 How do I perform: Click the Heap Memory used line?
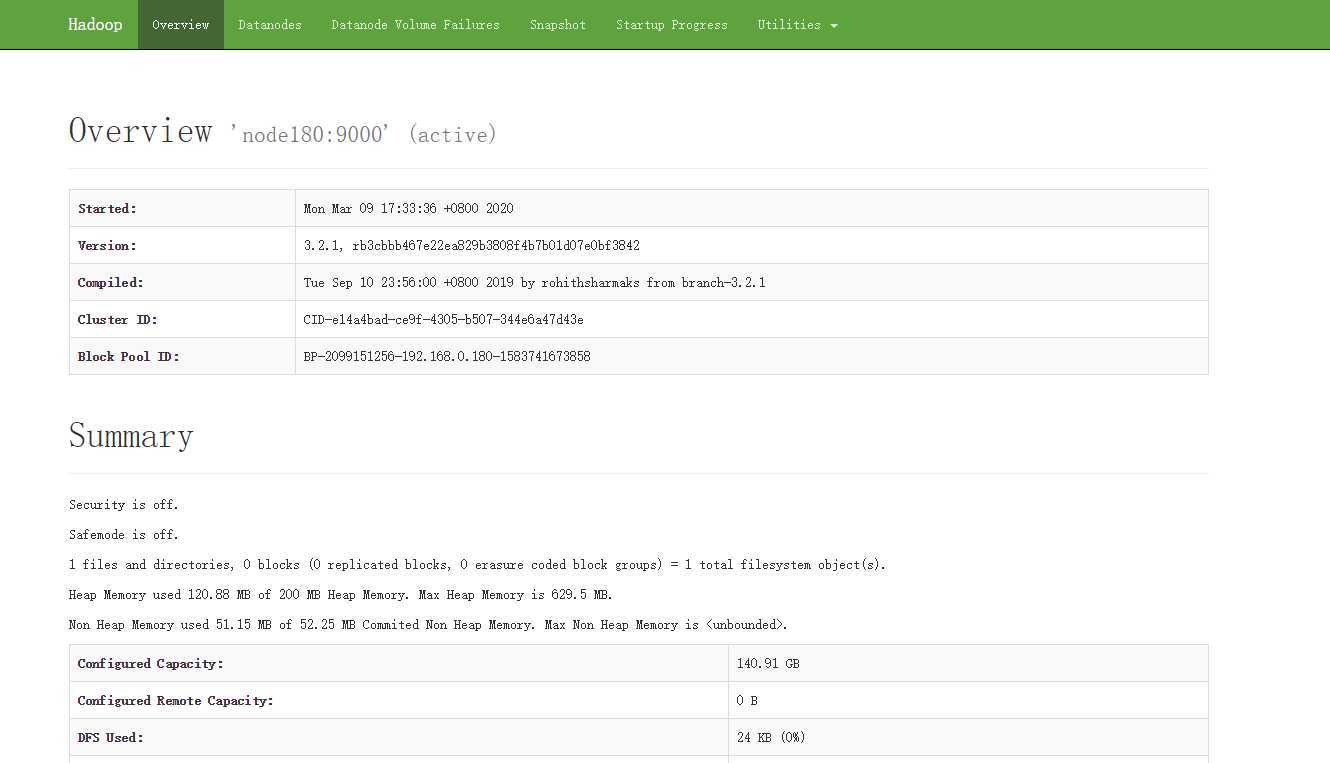coord(341,594)
